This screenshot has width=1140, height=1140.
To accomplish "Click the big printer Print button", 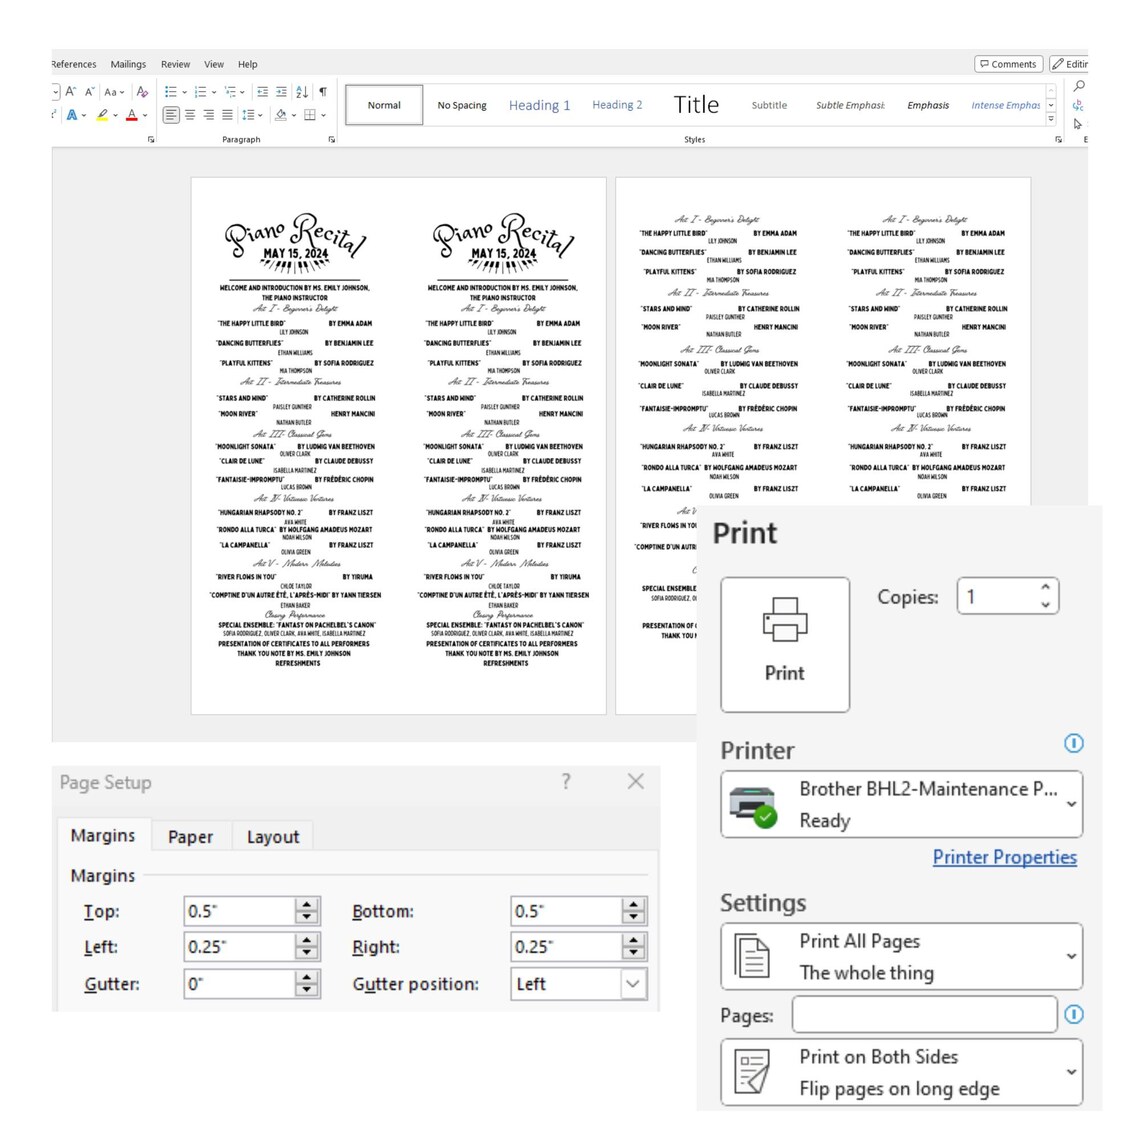I will (x=784, y=644).
